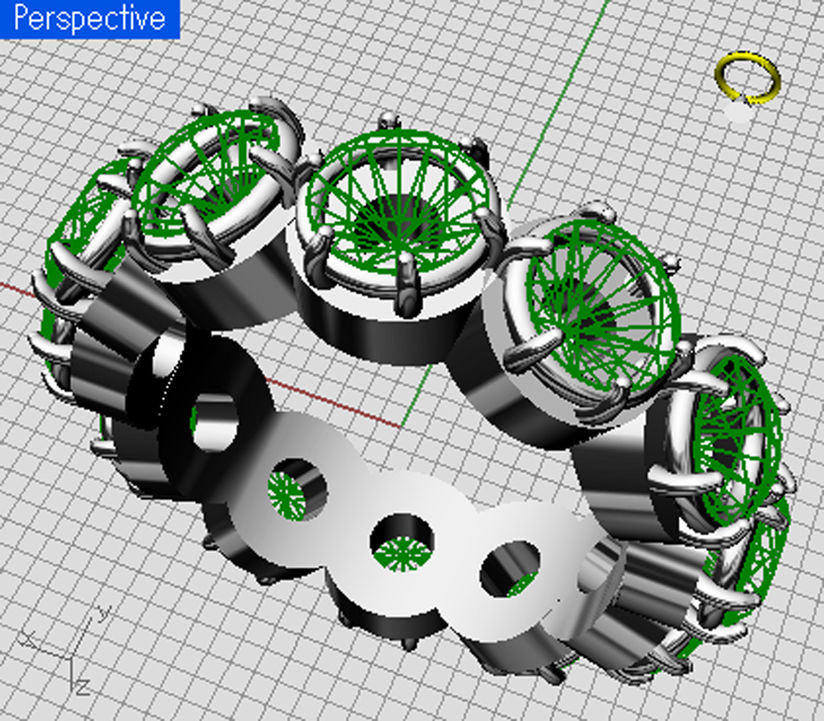Click the rightmost hole in lower bezels
824x721 pixels.
pyautogui.click(x=512, y=570)
